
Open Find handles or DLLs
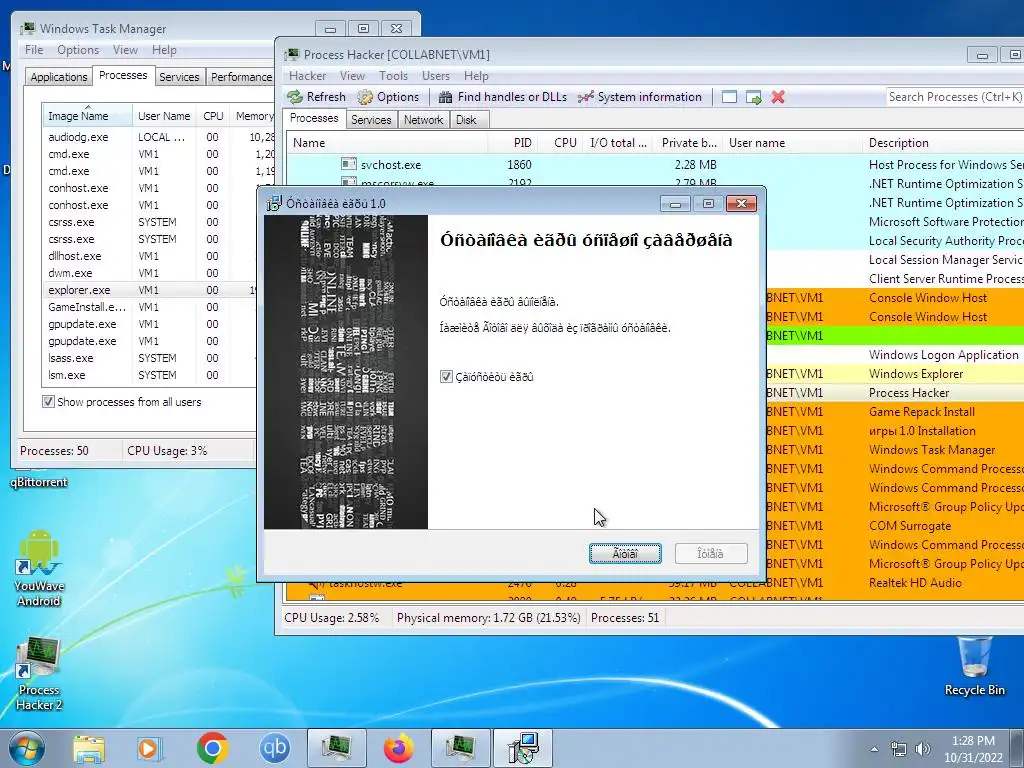(503, 97)
